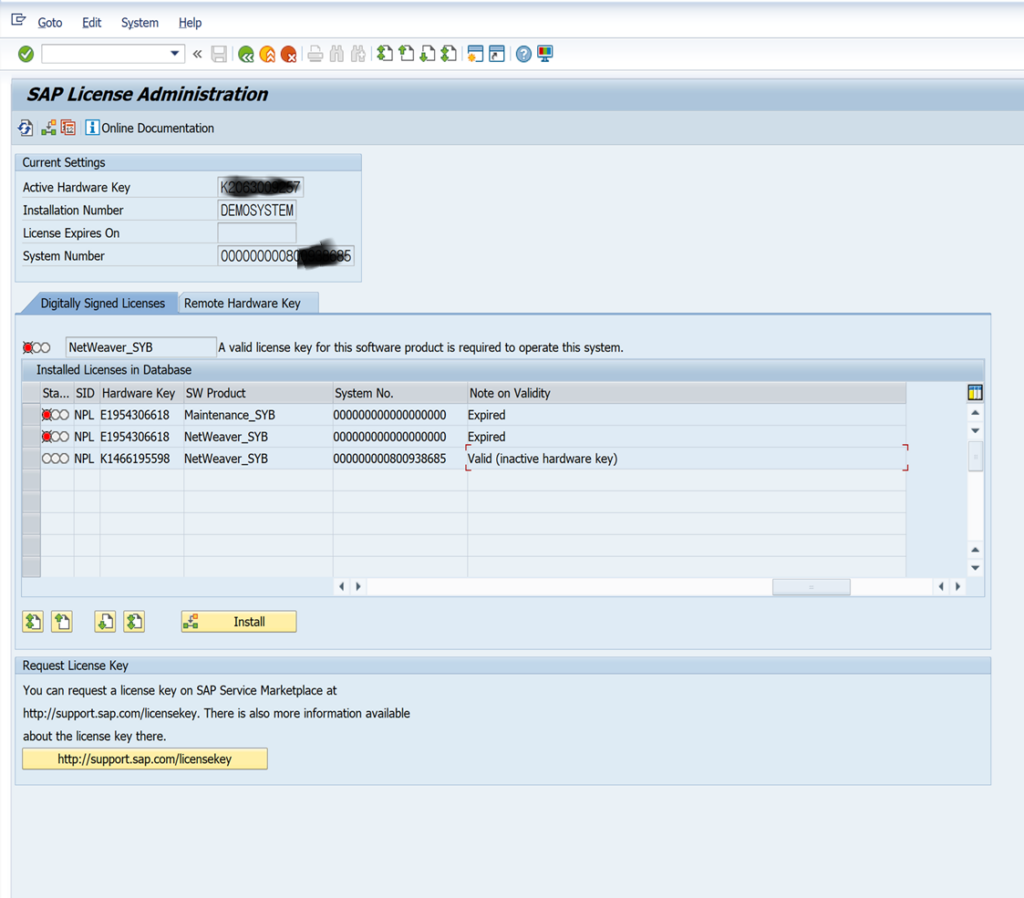
Task: Click the License Expires On field
Action: click(x=257, y=233)
